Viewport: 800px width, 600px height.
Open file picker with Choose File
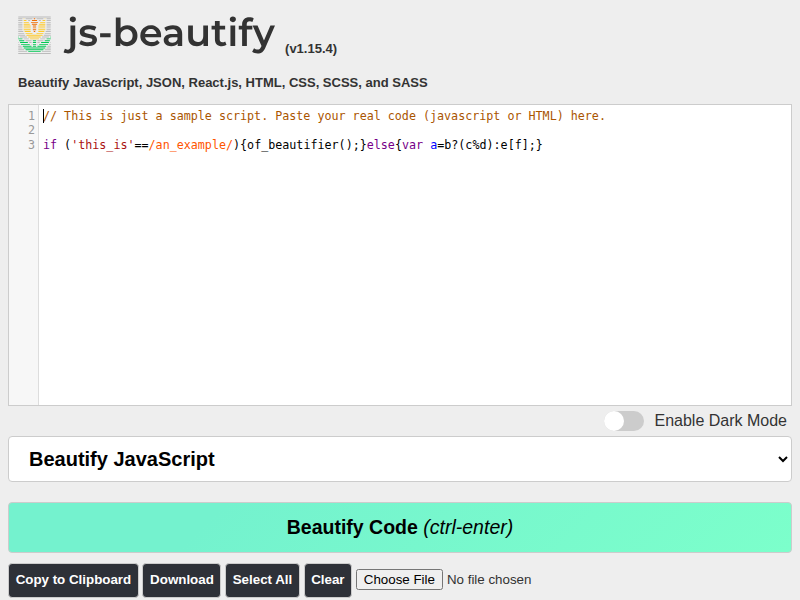399,580
